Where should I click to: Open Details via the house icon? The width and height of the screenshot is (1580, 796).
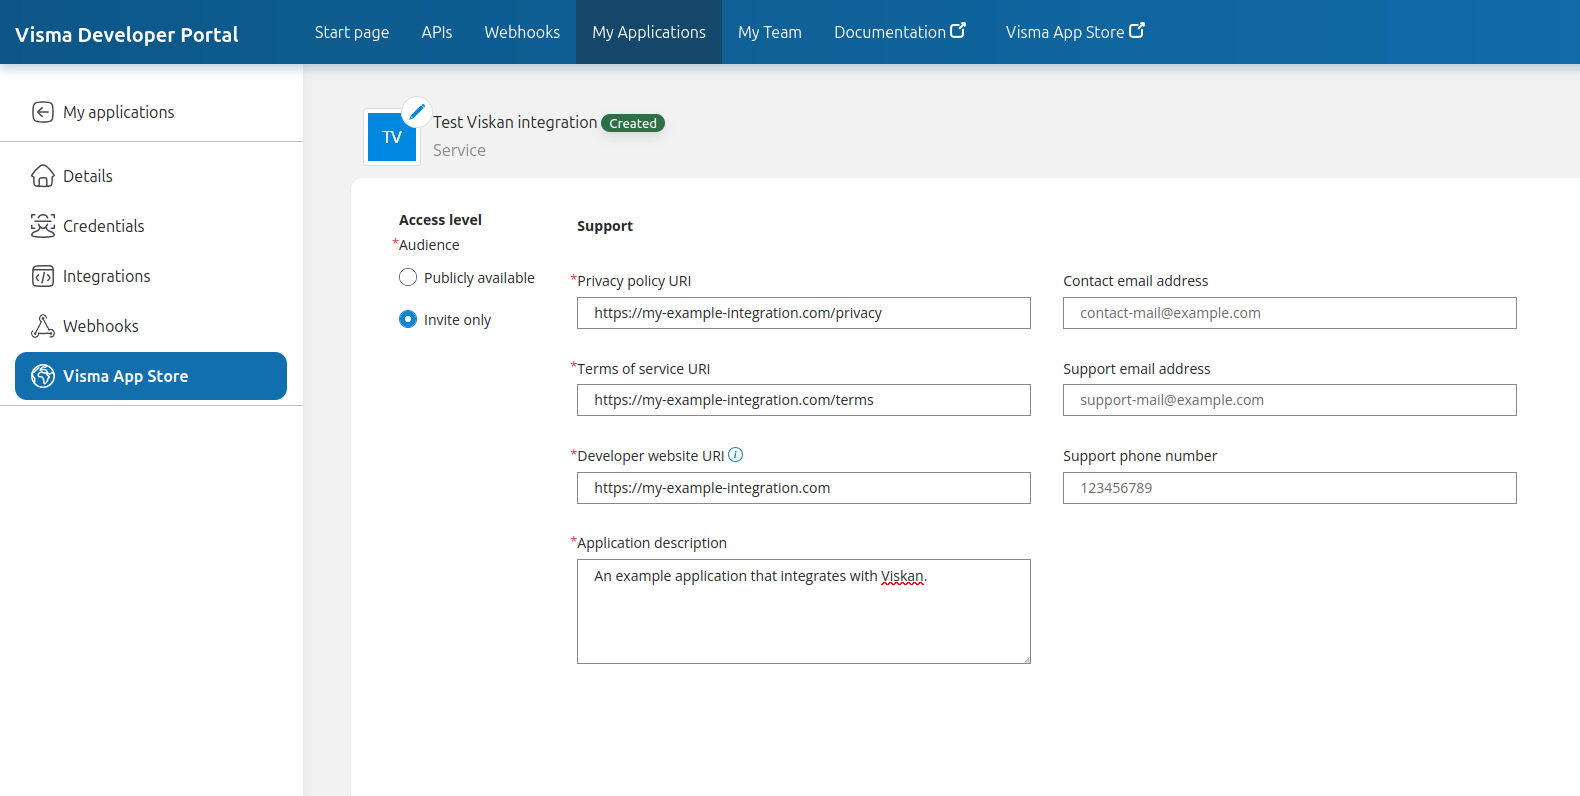click(43, 176)
